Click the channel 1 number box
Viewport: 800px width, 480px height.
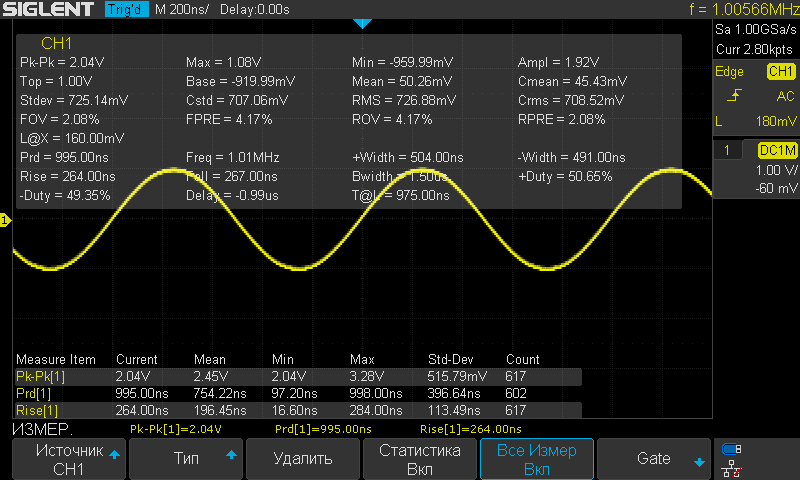(x=727, y=150)
